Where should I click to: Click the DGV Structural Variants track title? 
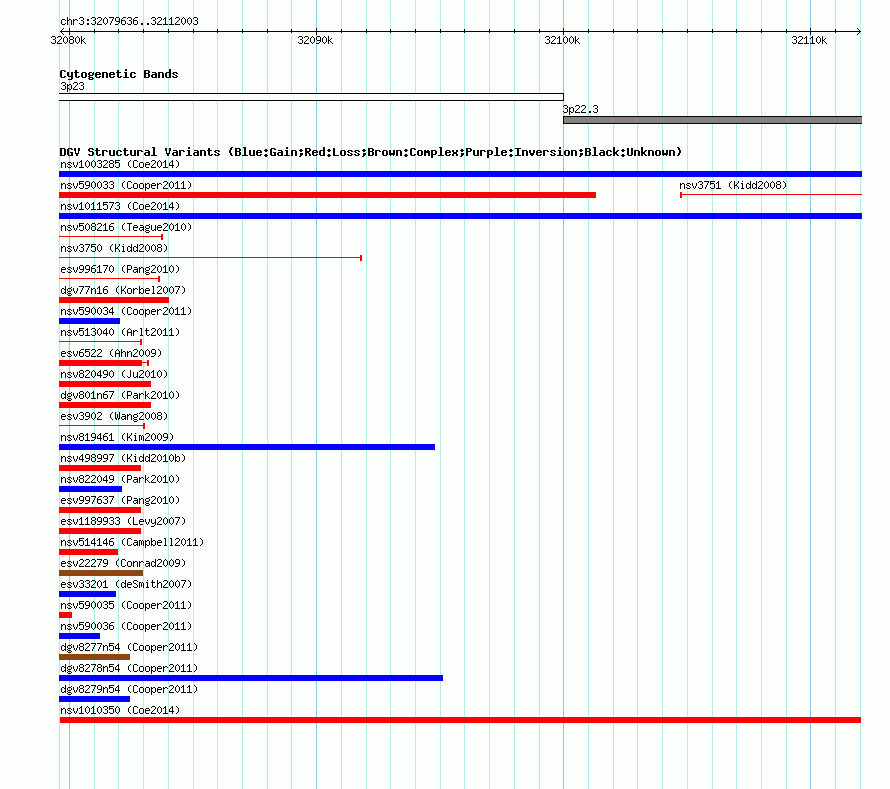[x=371, y=152]
